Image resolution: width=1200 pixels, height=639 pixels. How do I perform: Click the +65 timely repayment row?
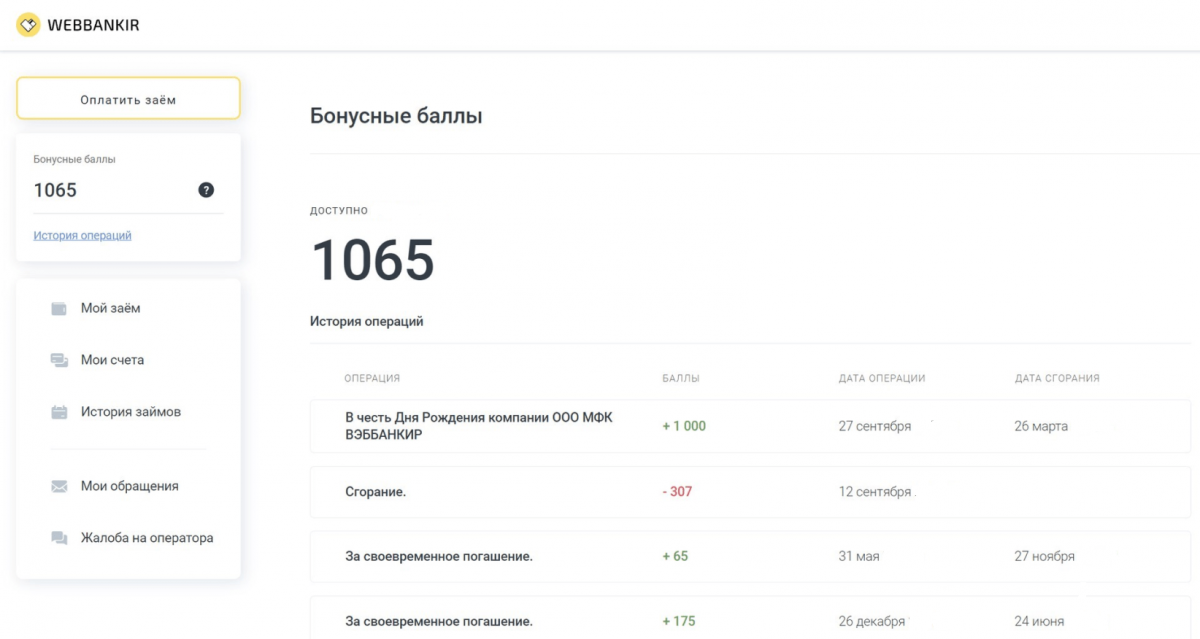tap(750, 556)
